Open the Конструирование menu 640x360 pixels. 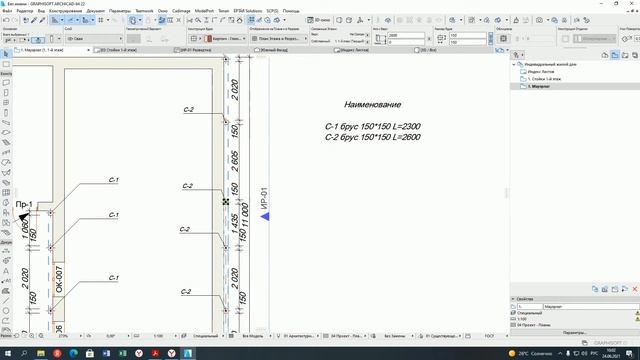(x=65, y=11)
